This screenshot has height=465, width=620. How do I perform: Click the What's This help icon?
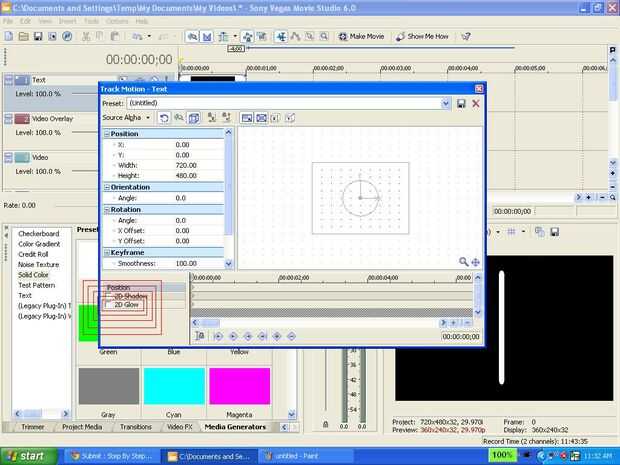pyautogui.click(x=466, y=36)
